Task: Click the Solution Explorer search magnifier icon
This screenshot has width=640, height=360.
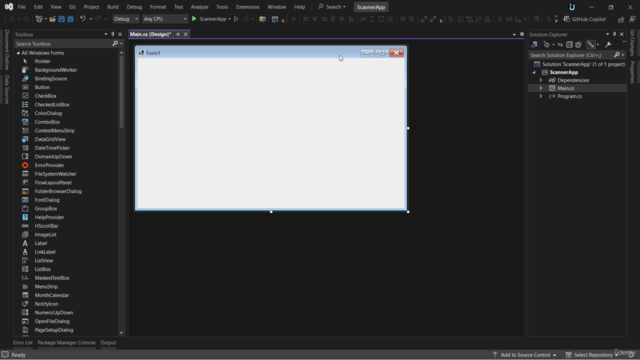Action: coord(617,55)
